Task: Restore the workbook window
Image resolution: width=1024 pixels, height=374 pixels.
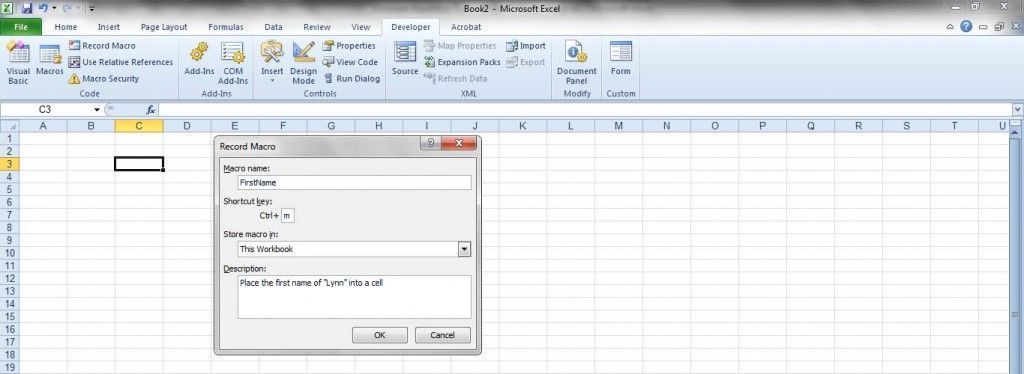Action: 999,27
